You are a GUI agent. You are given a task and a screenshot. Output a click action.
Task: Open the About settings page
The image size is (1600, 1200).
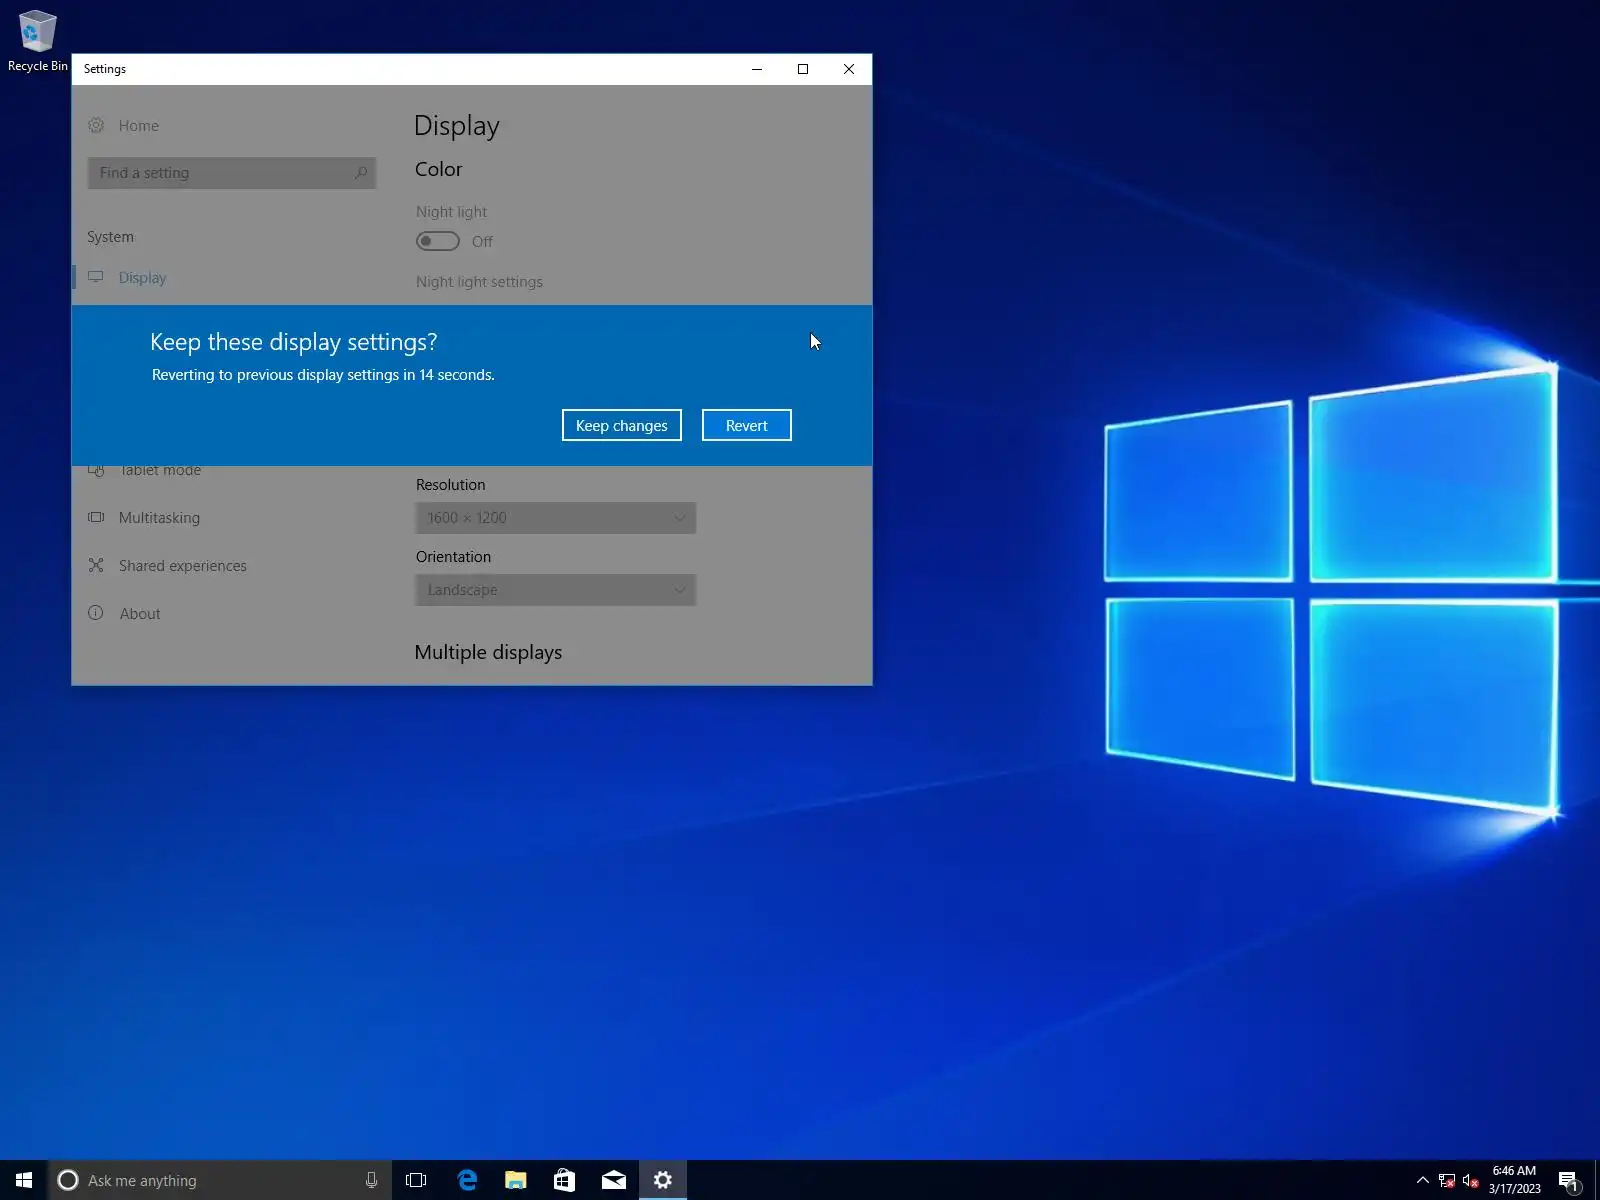139,613
